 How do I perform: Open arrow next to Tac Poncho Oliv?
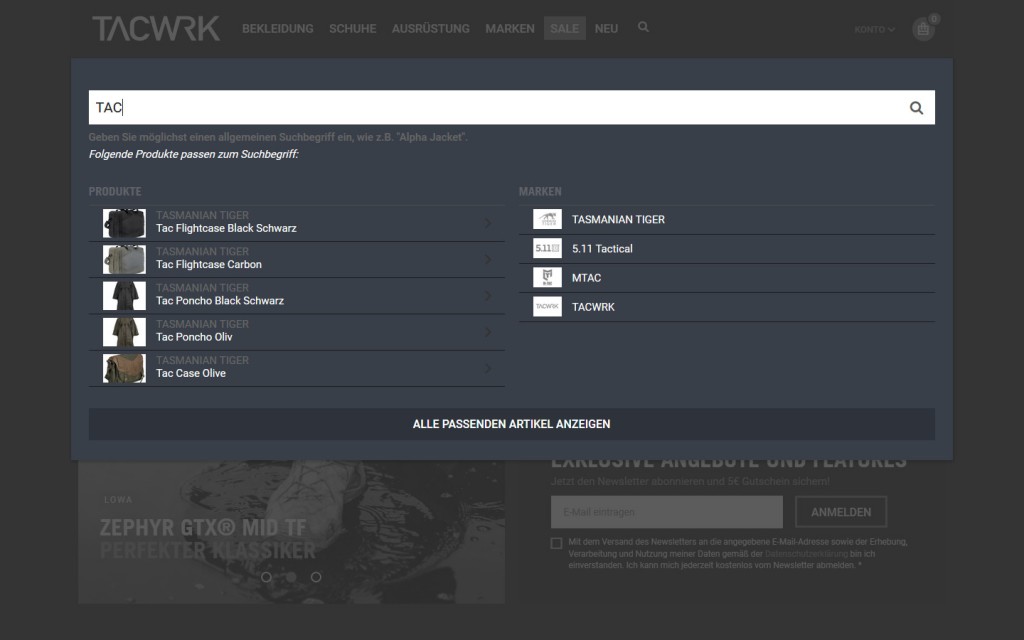click(x=488, y=332)
